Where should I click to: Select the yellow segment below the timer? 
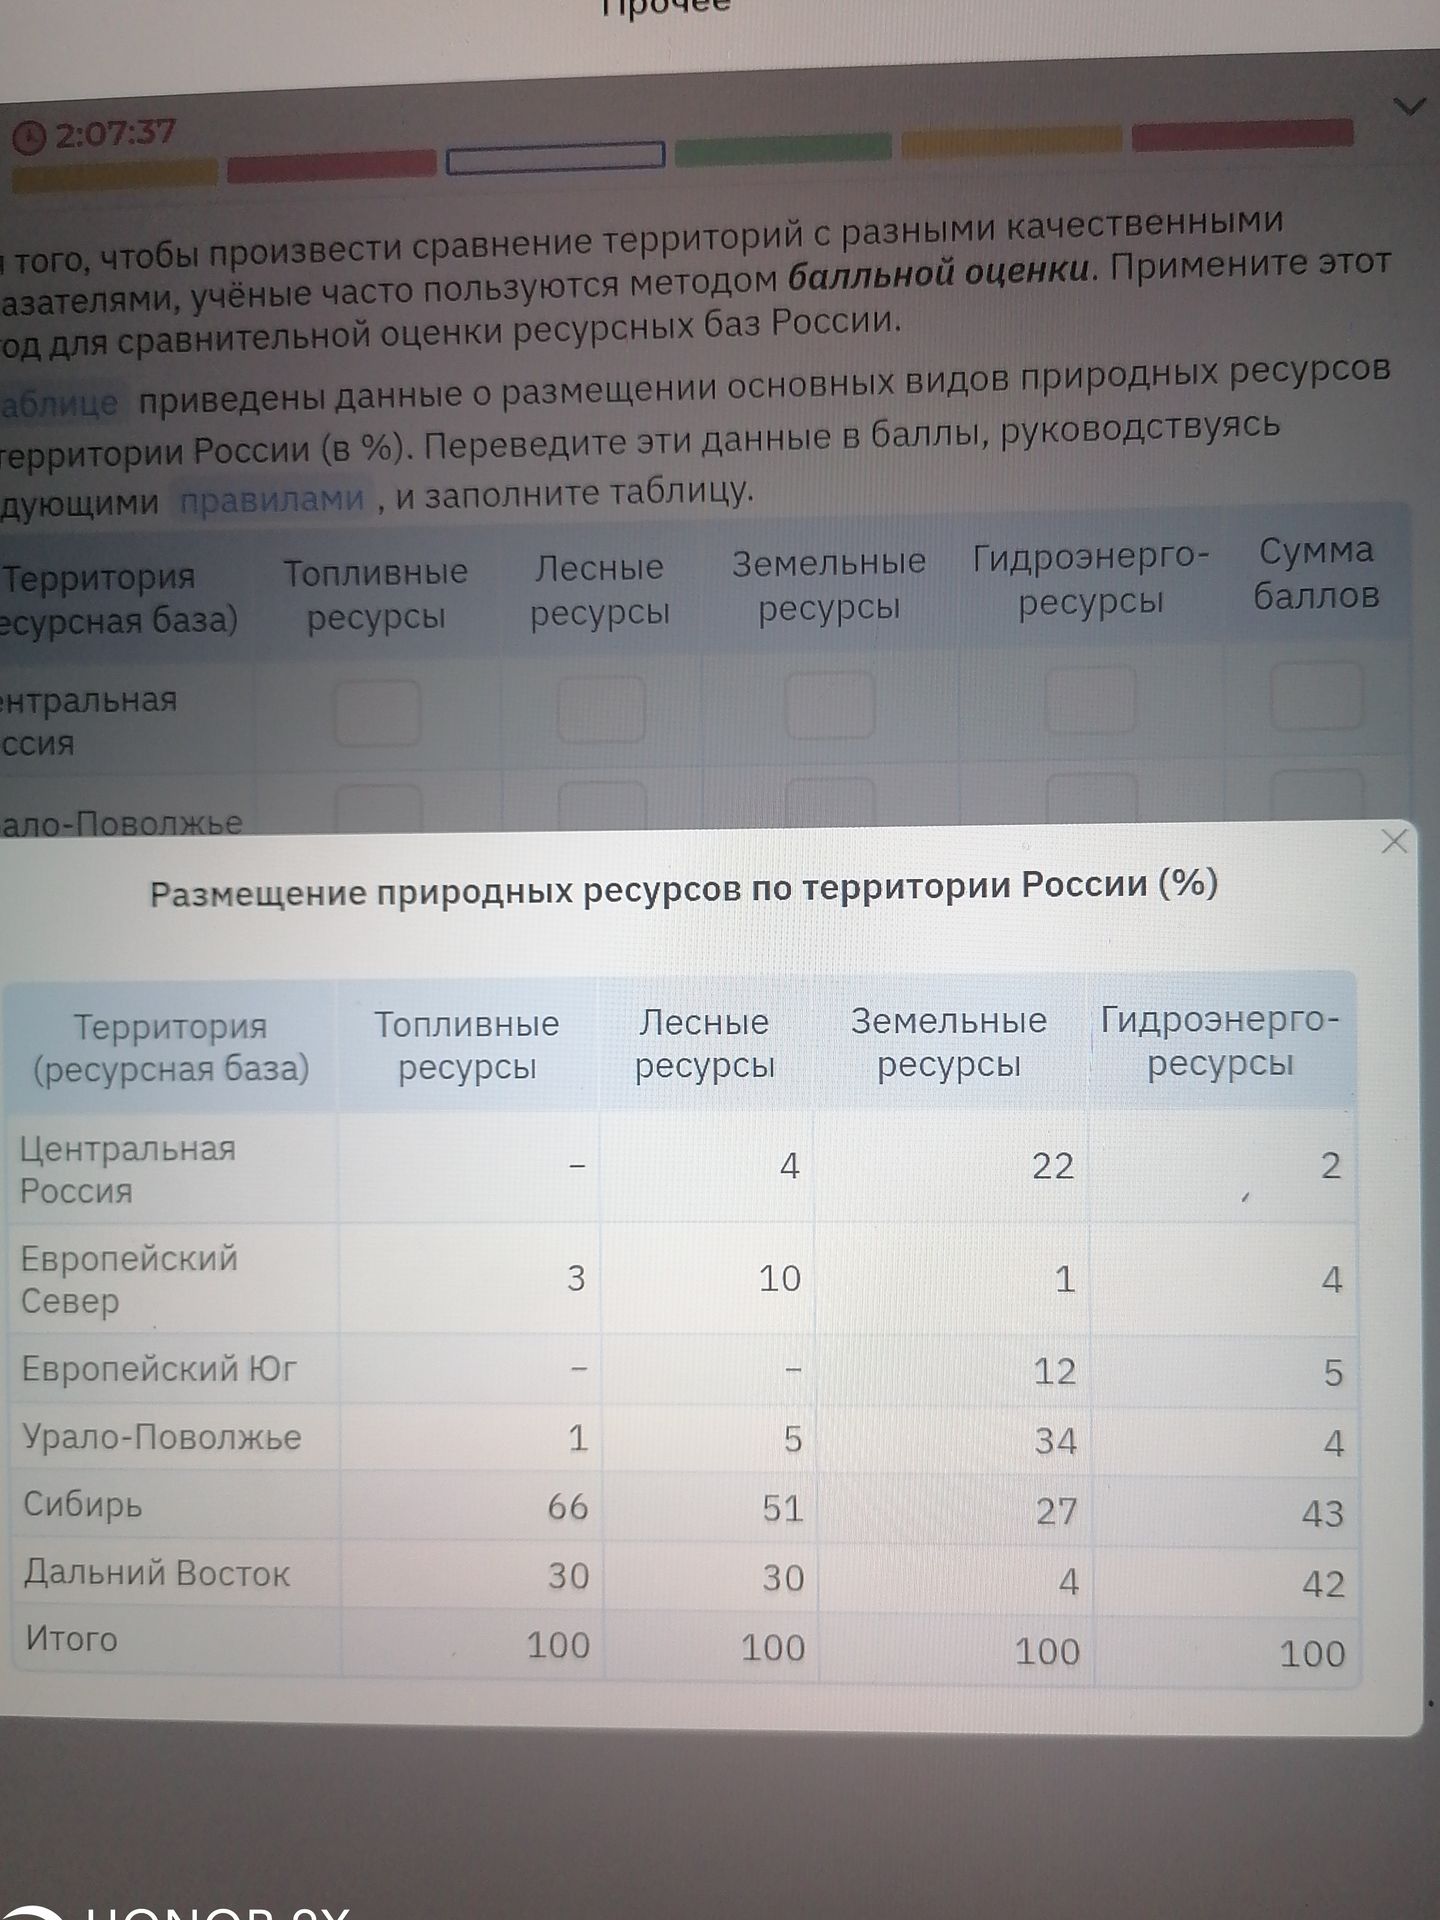114,175
